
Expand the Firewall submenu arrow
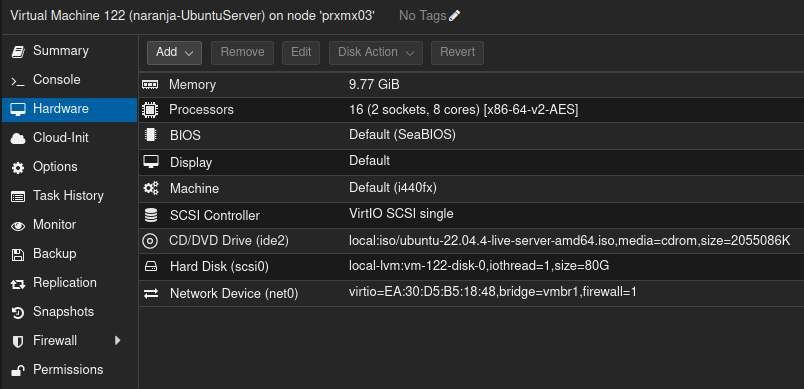pyautogui.click(x=117, y=340)
